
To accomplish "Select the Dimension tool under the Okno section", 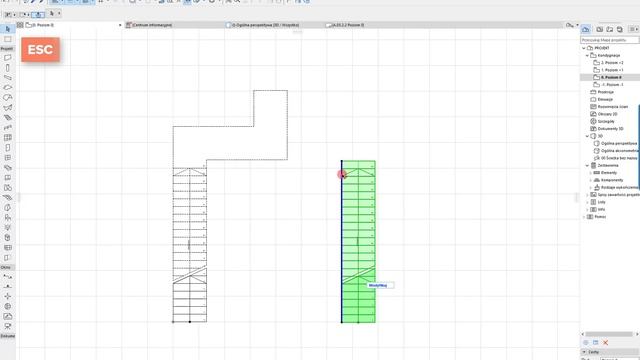I will [x=8, y=277].
